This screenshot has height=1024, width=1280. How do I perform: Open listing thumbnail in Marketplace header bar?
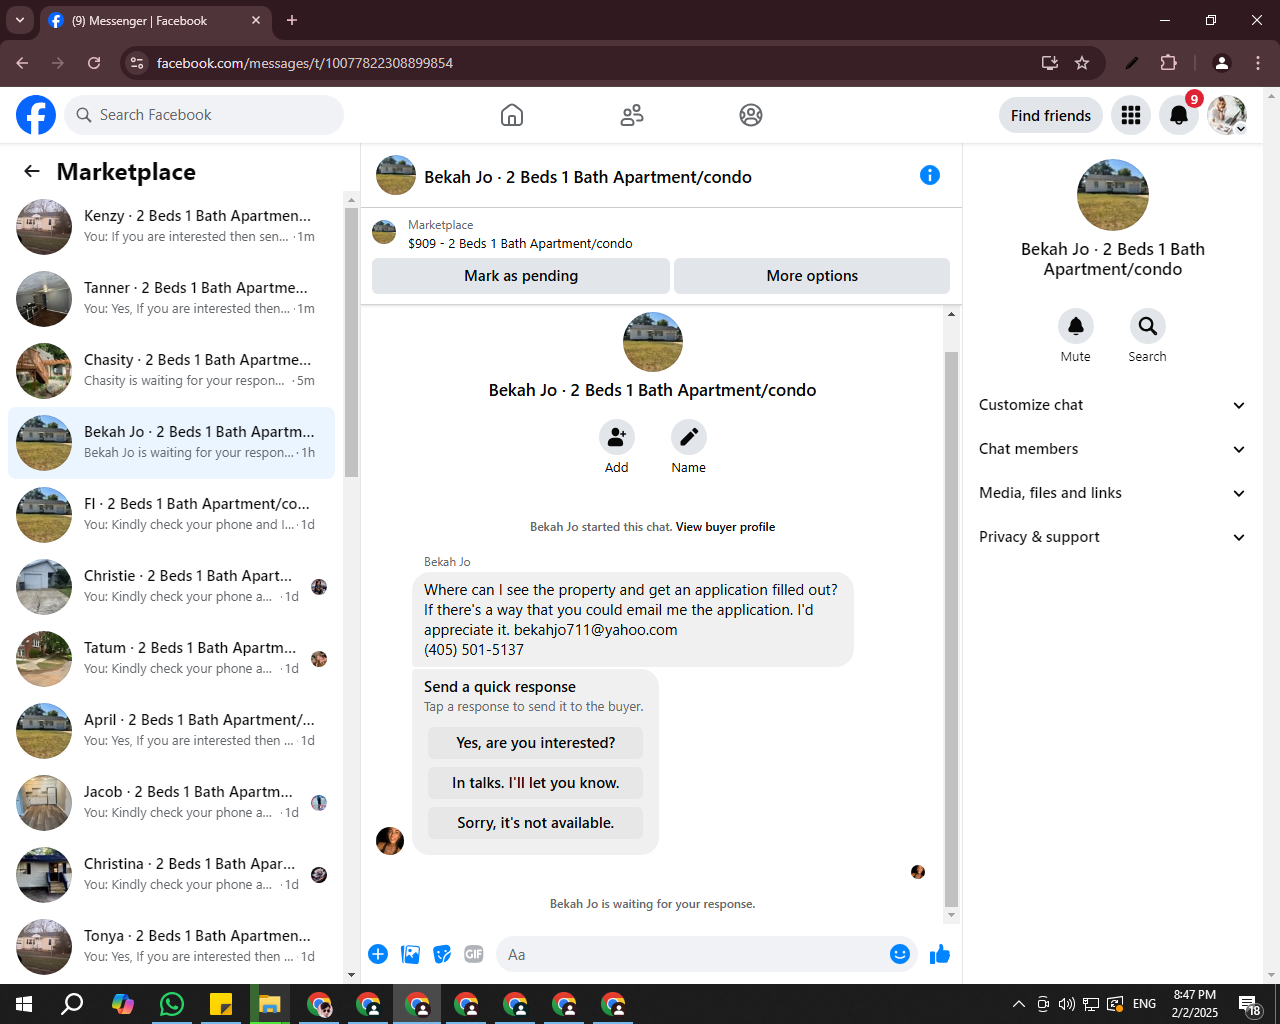(x=384, y=233)
